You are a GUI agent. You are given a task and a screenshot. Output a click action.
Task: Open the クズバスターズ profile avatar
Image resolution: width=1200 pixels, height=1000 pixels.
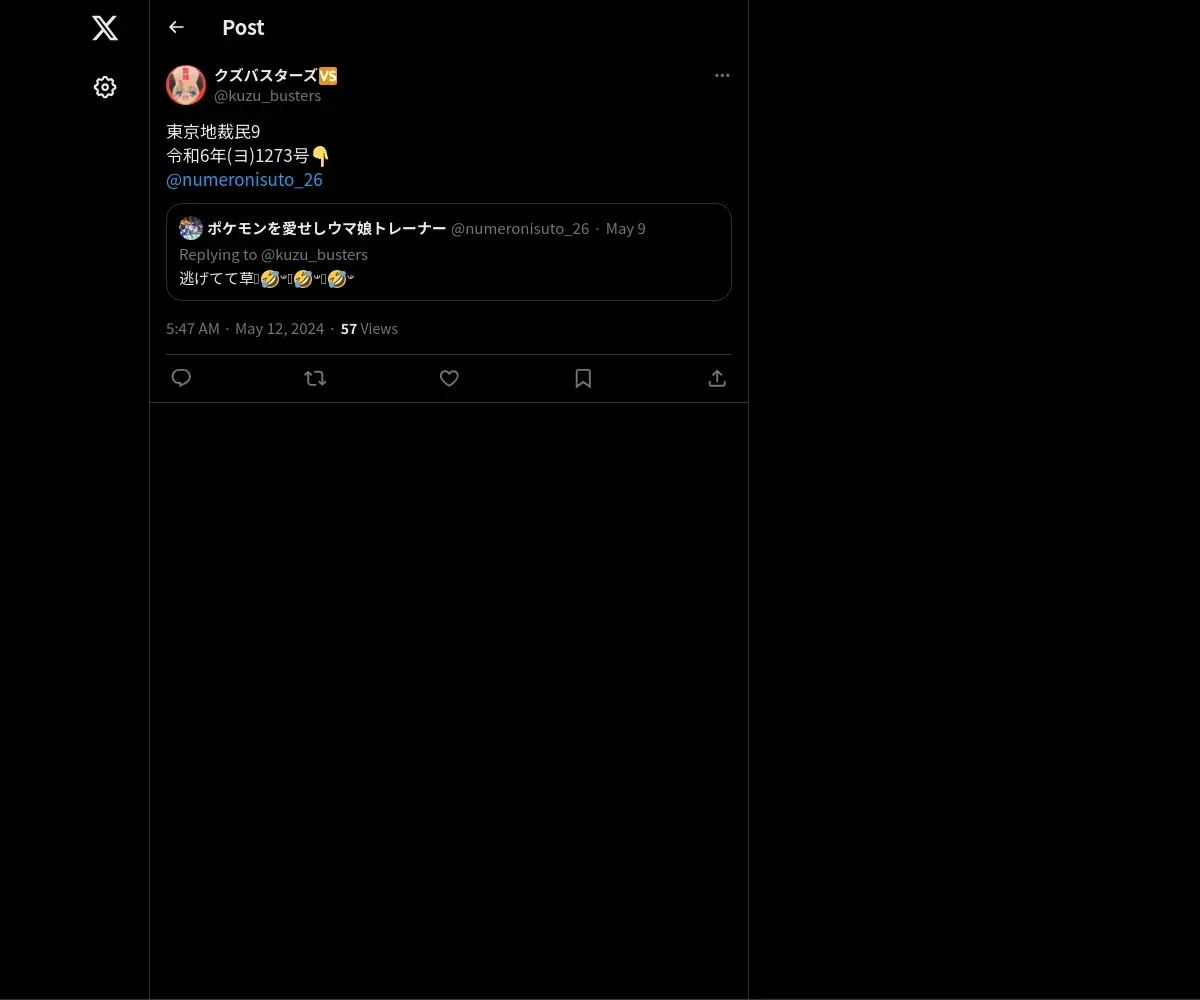186,85
